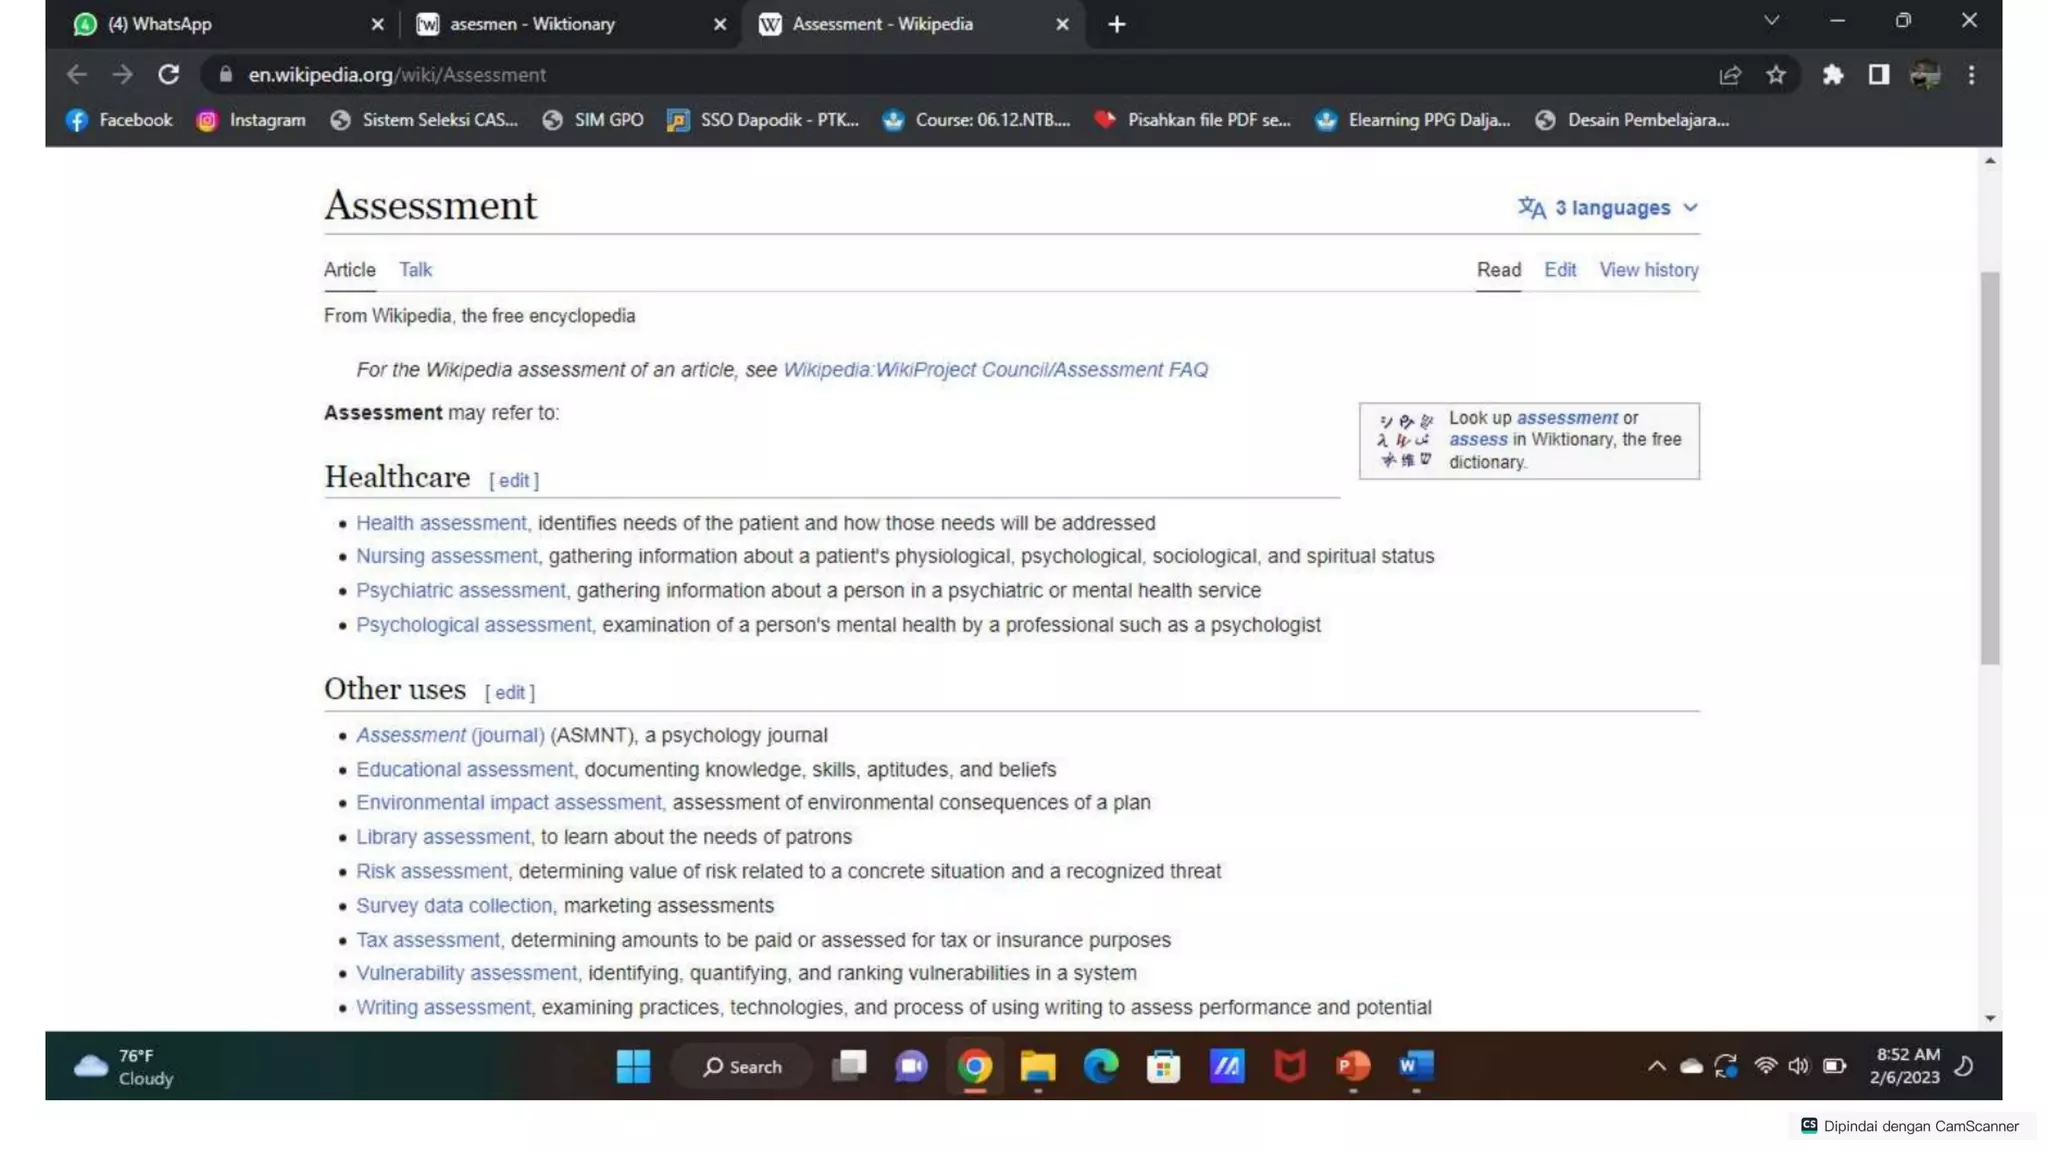Reload the page with the refresh icon
2048x1151 pixels.
click(x=168, y=75)
